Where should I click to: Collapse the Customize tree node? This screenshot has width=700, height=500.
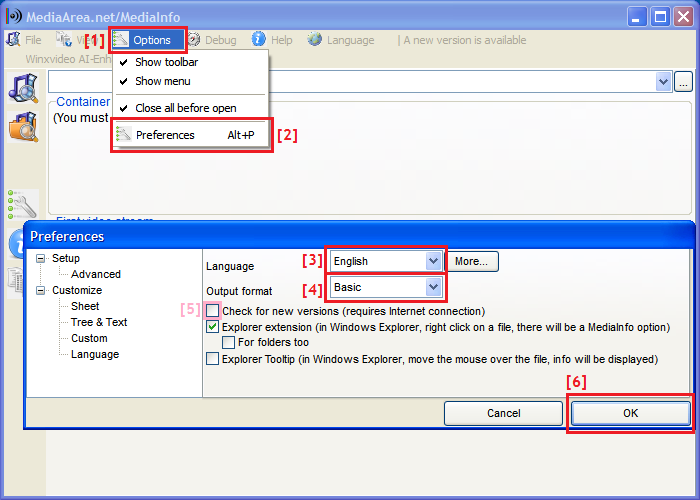tap(41, 291)
